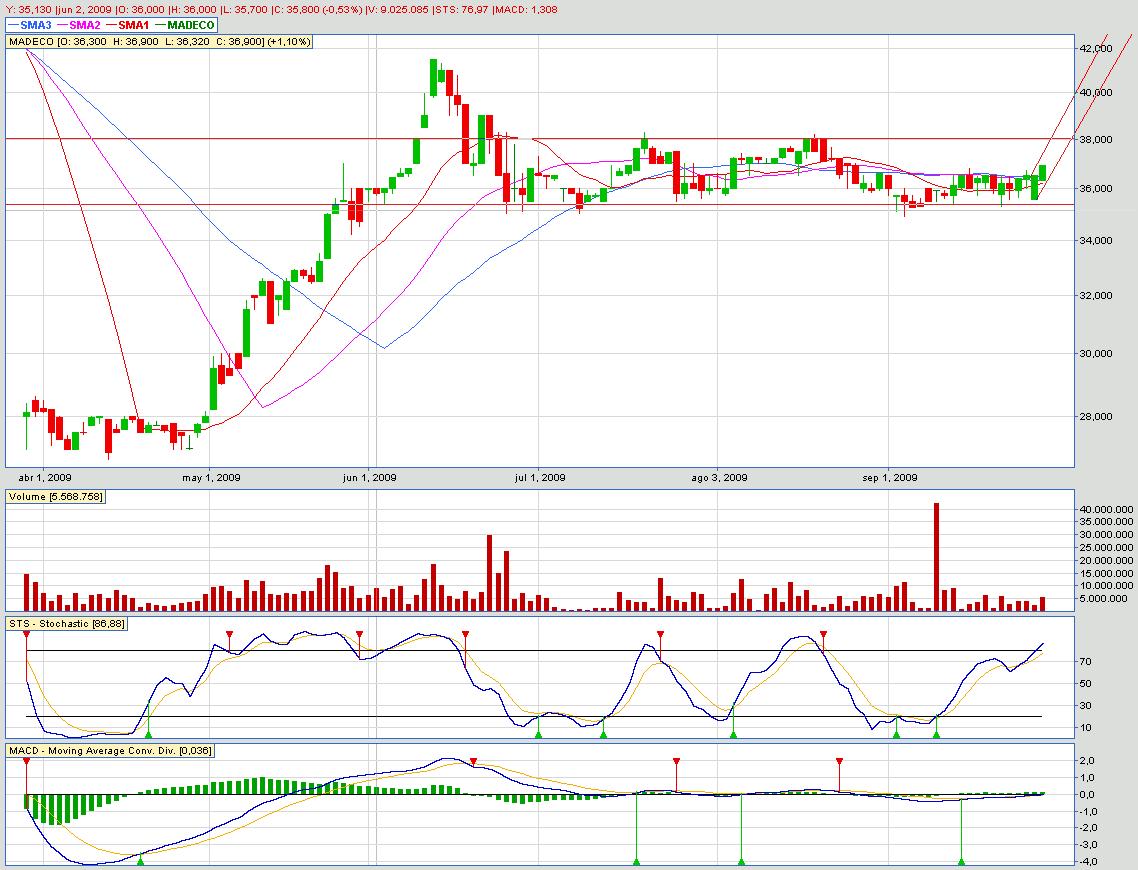1138x870 pixels.
Task: Click the 2,0 level on MACD axis
Action: pos(1087,760)
